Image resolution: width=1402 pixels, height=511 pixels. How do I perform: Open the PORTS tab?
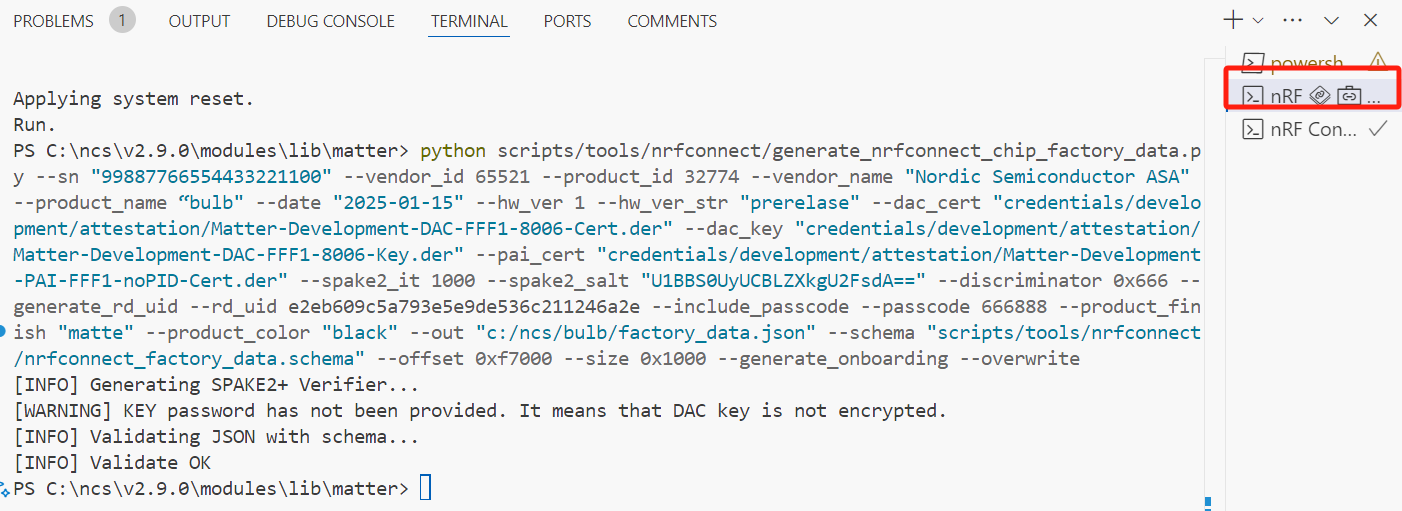coord(567,21)
